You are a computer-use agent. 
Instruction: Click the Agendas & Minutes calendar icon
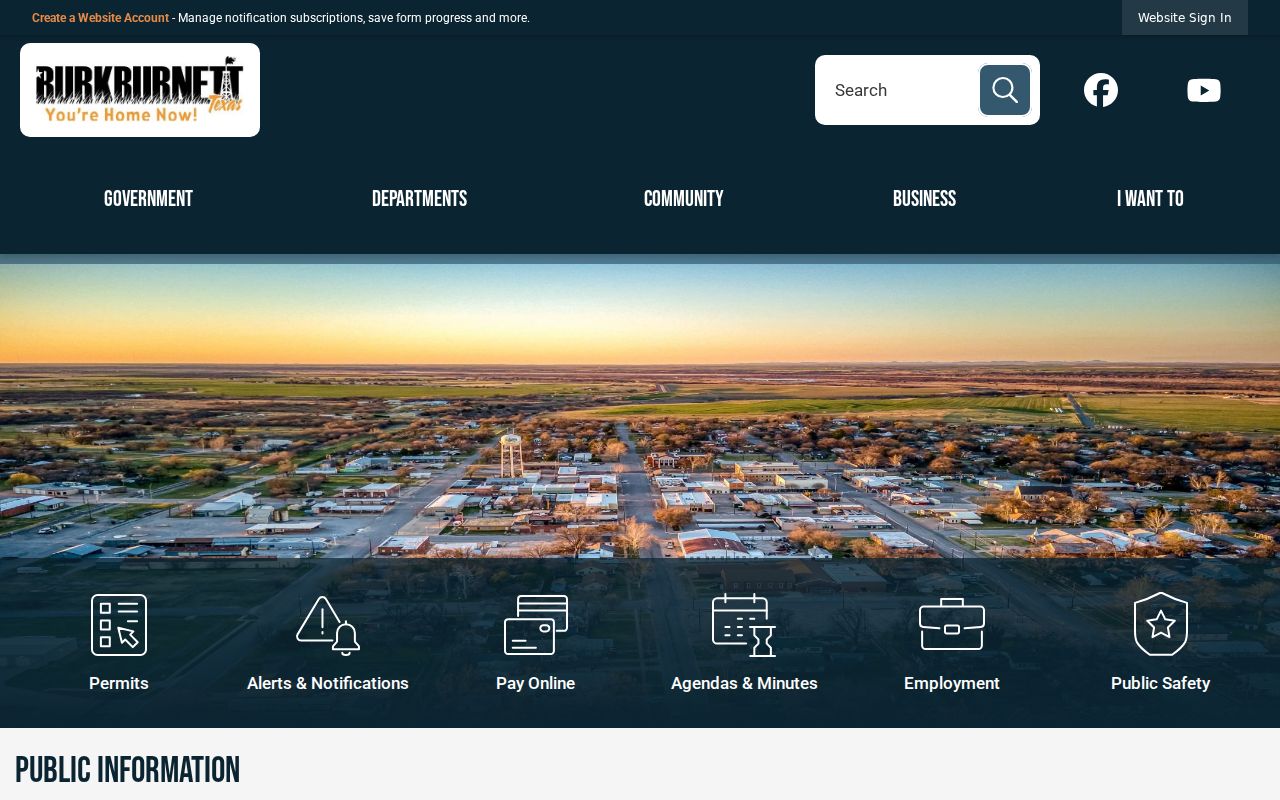pos(744,625)
